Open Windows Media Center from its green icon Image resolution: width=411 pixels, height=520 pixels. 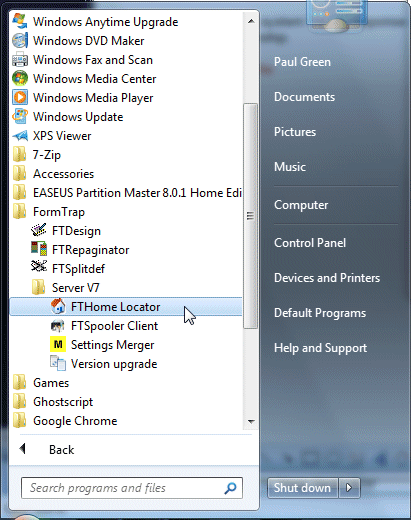point(20,79)
